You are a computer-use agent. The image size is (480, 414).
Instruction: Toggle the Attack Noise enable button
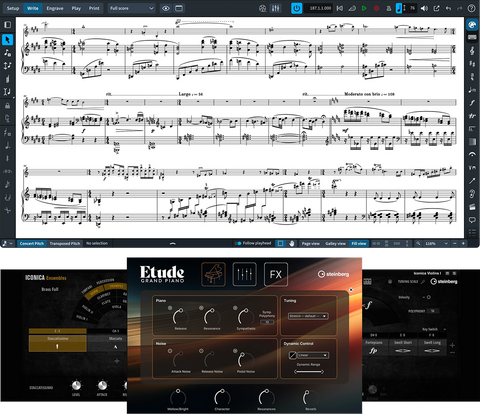point(170,351)
